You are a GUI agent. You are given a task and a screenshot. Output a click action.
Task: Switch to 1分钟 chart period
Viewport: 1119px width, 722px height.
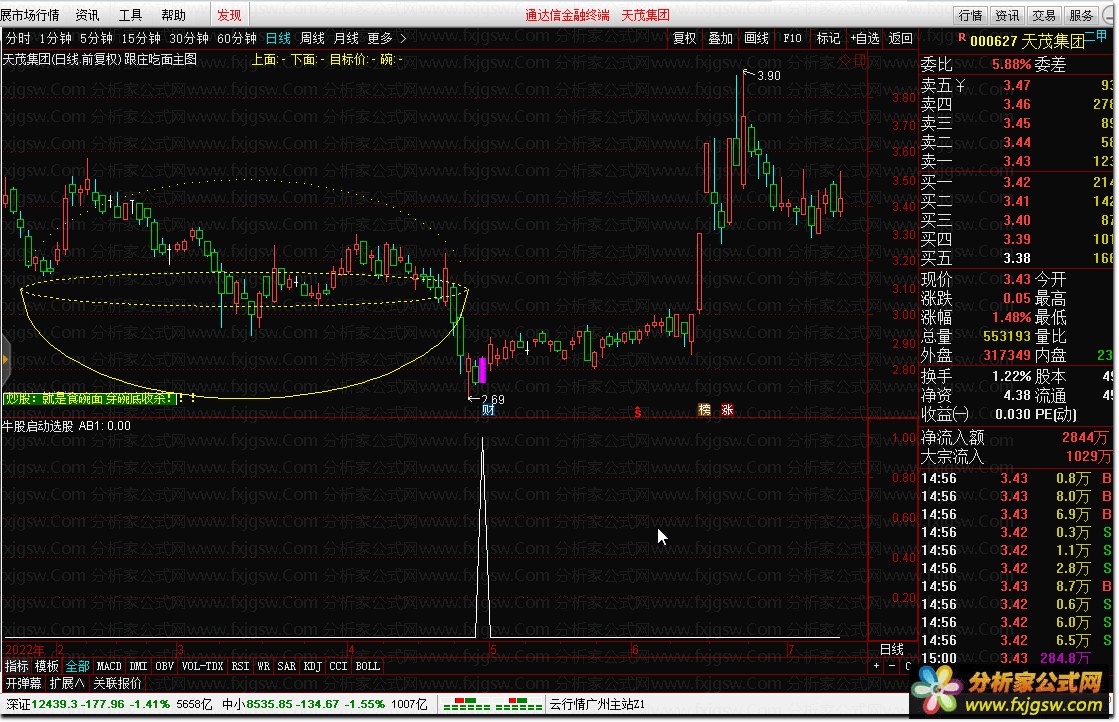pos(55,39)
